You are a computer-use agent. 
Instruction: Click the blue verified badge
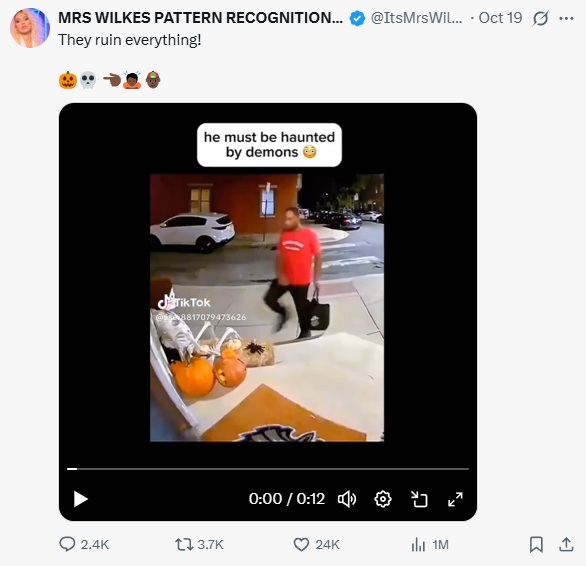click(x=357, y=18)
